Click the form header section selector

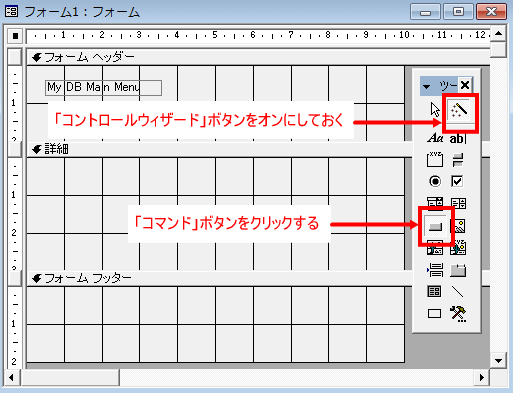pos(15,57)
